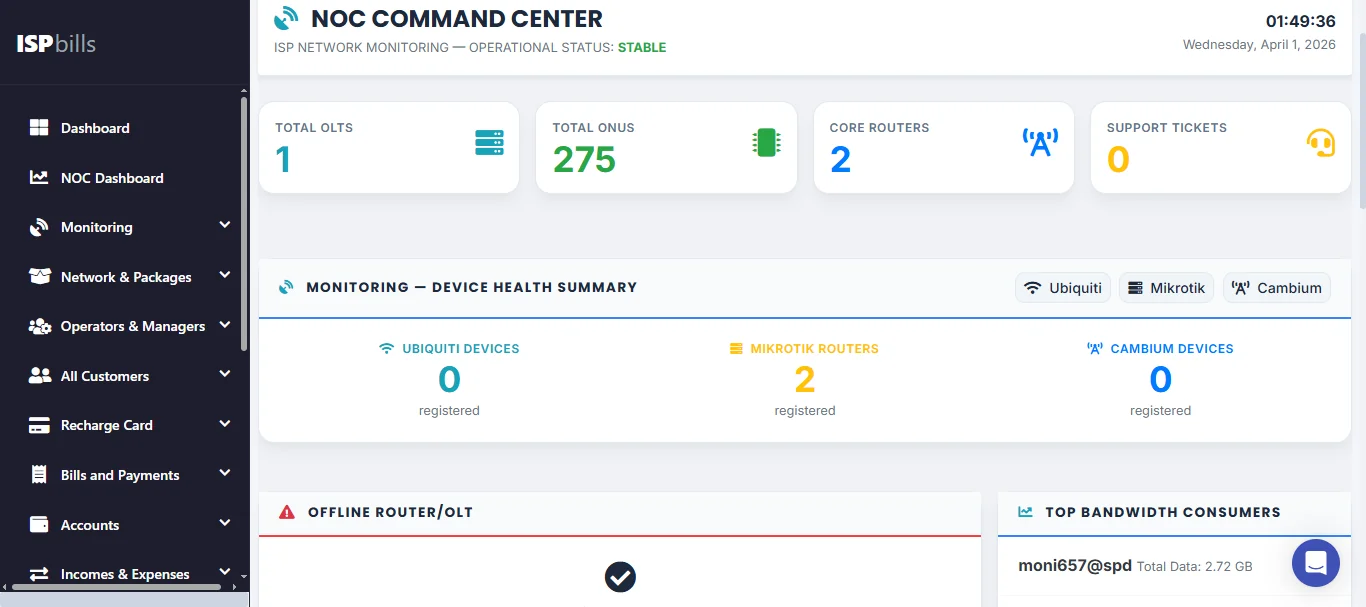
Task: Open the Intercom chat bubble icon
Action: [x=1315, y=563]
